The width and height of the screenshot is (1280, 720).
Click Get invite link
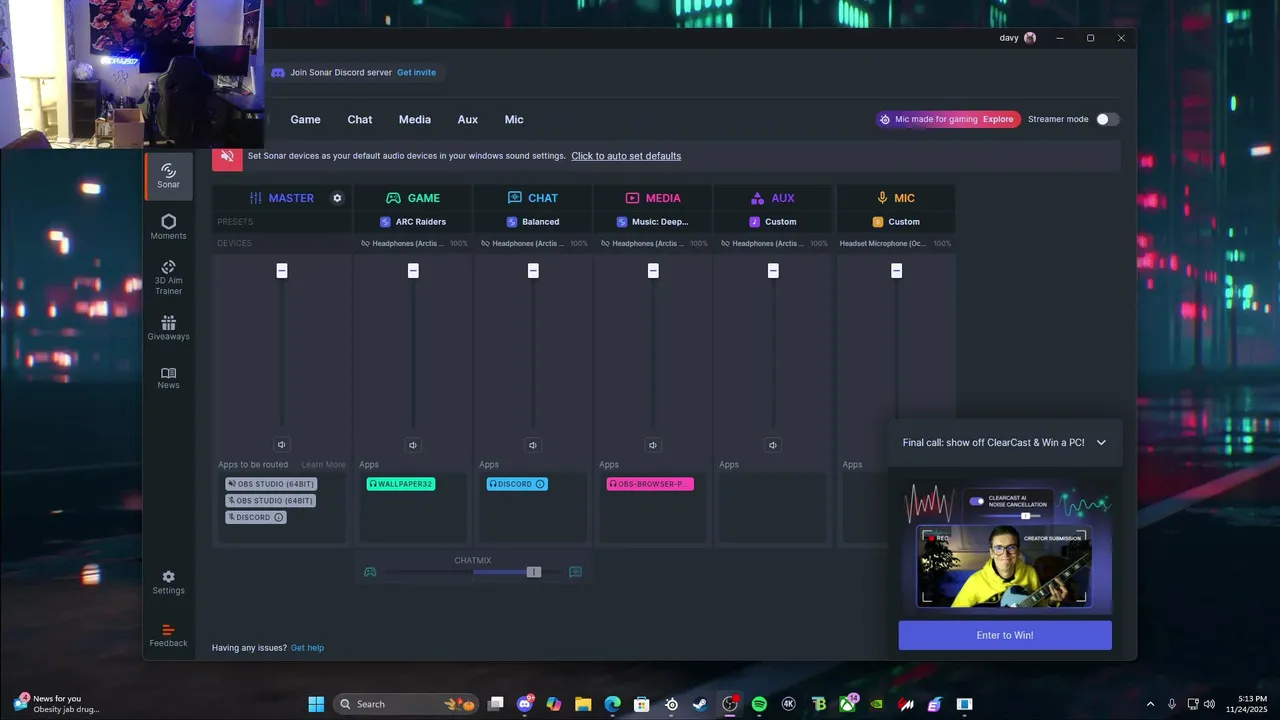[416, 73]
